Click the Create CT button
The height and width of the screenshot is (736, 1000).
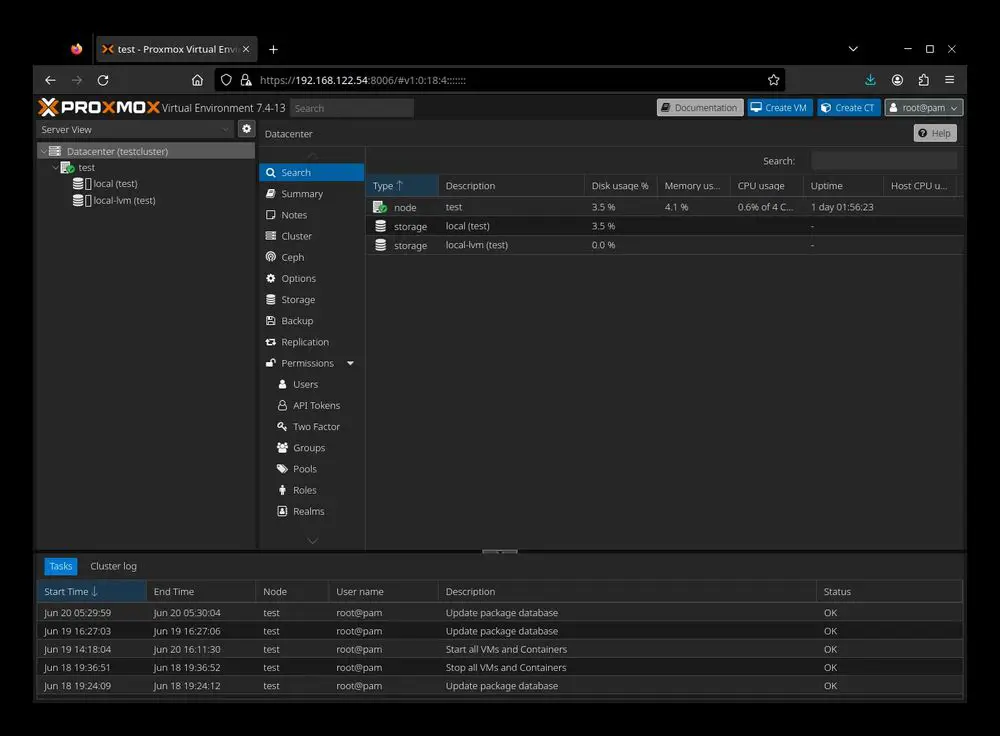click(848, 108)
